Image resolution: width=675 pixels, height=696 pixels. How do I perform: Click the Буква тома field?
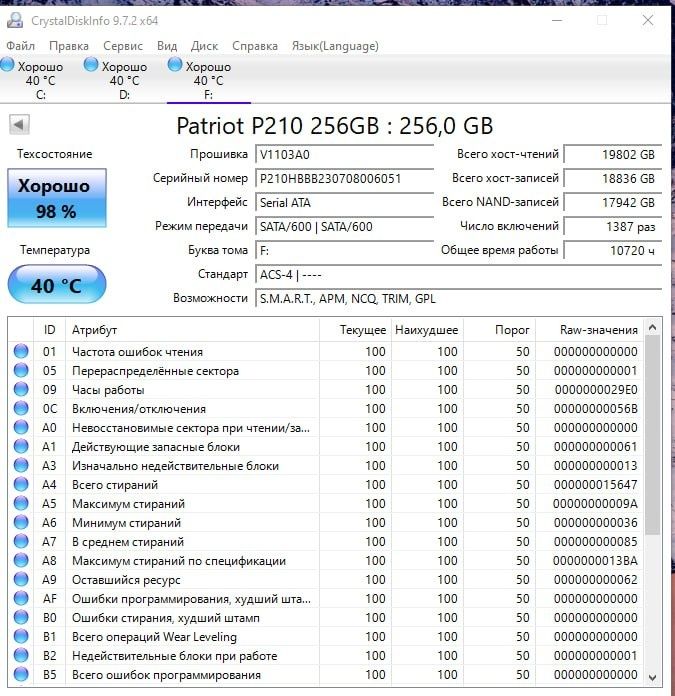coord(345,250)
